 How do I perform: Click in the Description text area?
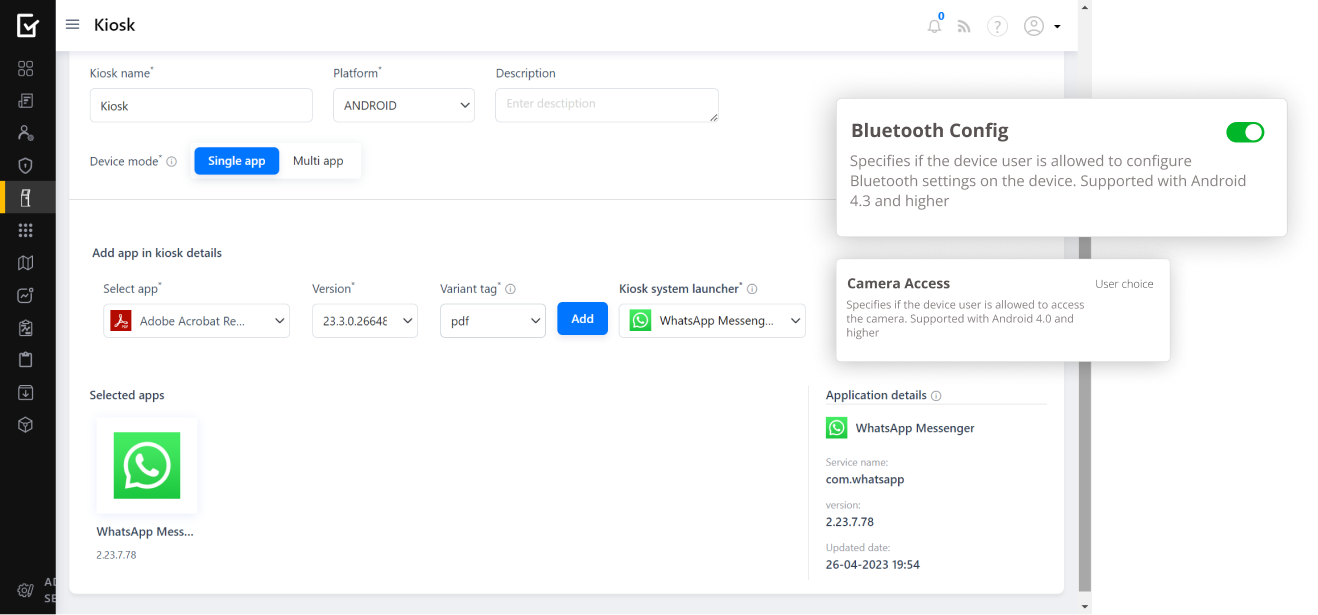tap(607, 105)
